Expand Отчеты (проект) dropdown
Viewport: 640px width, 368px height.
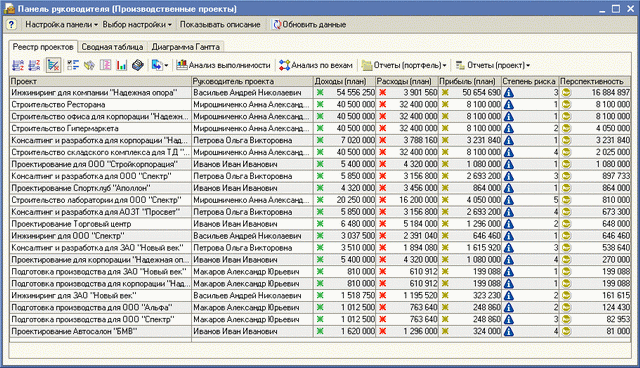tap(493, 65)
